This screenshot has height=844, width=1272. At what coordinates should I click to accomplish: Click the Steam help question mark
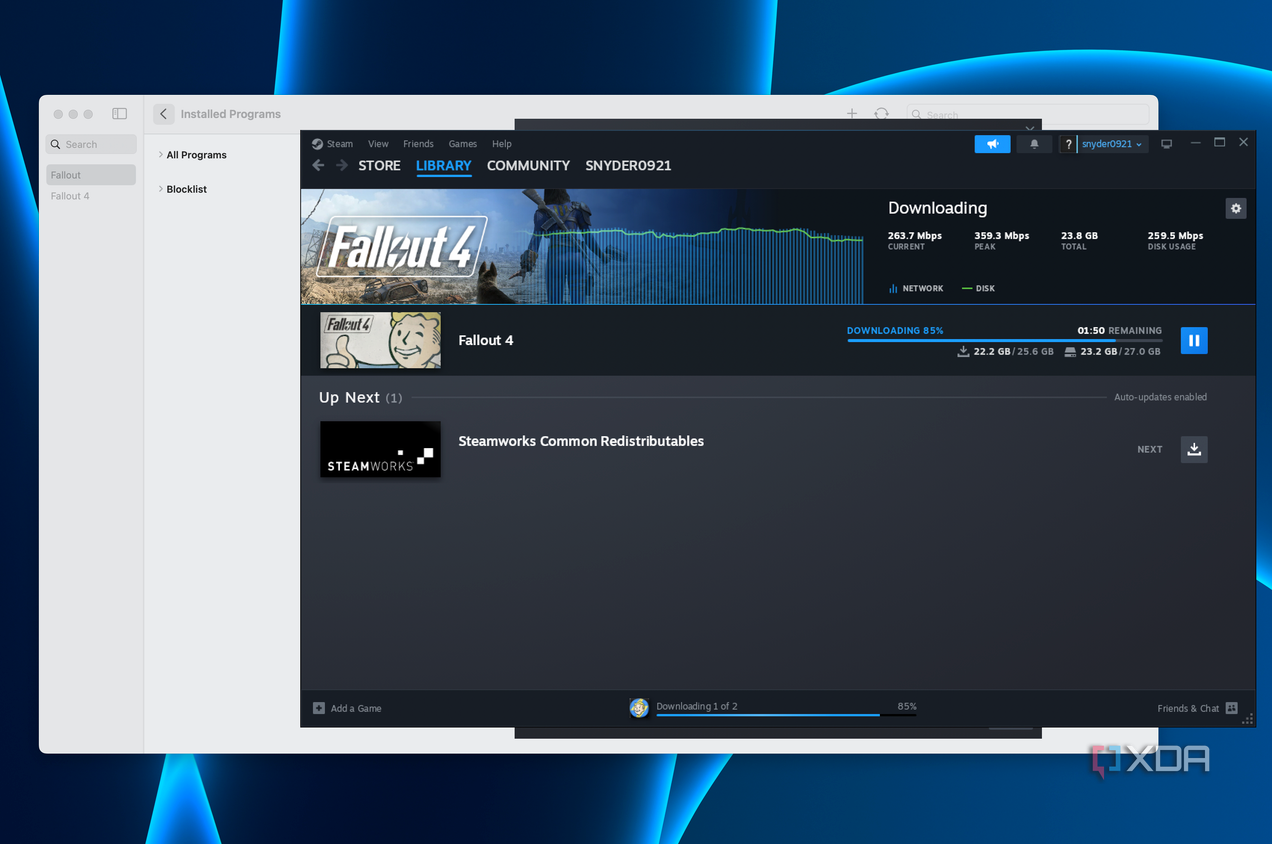pos(1069,144)
